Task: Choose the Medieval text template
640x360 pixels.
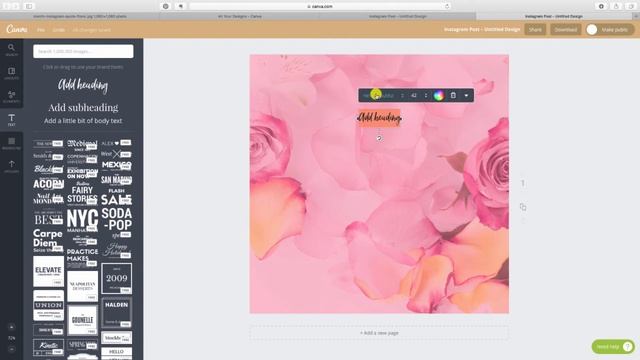Action: click(x=82, y=144)
